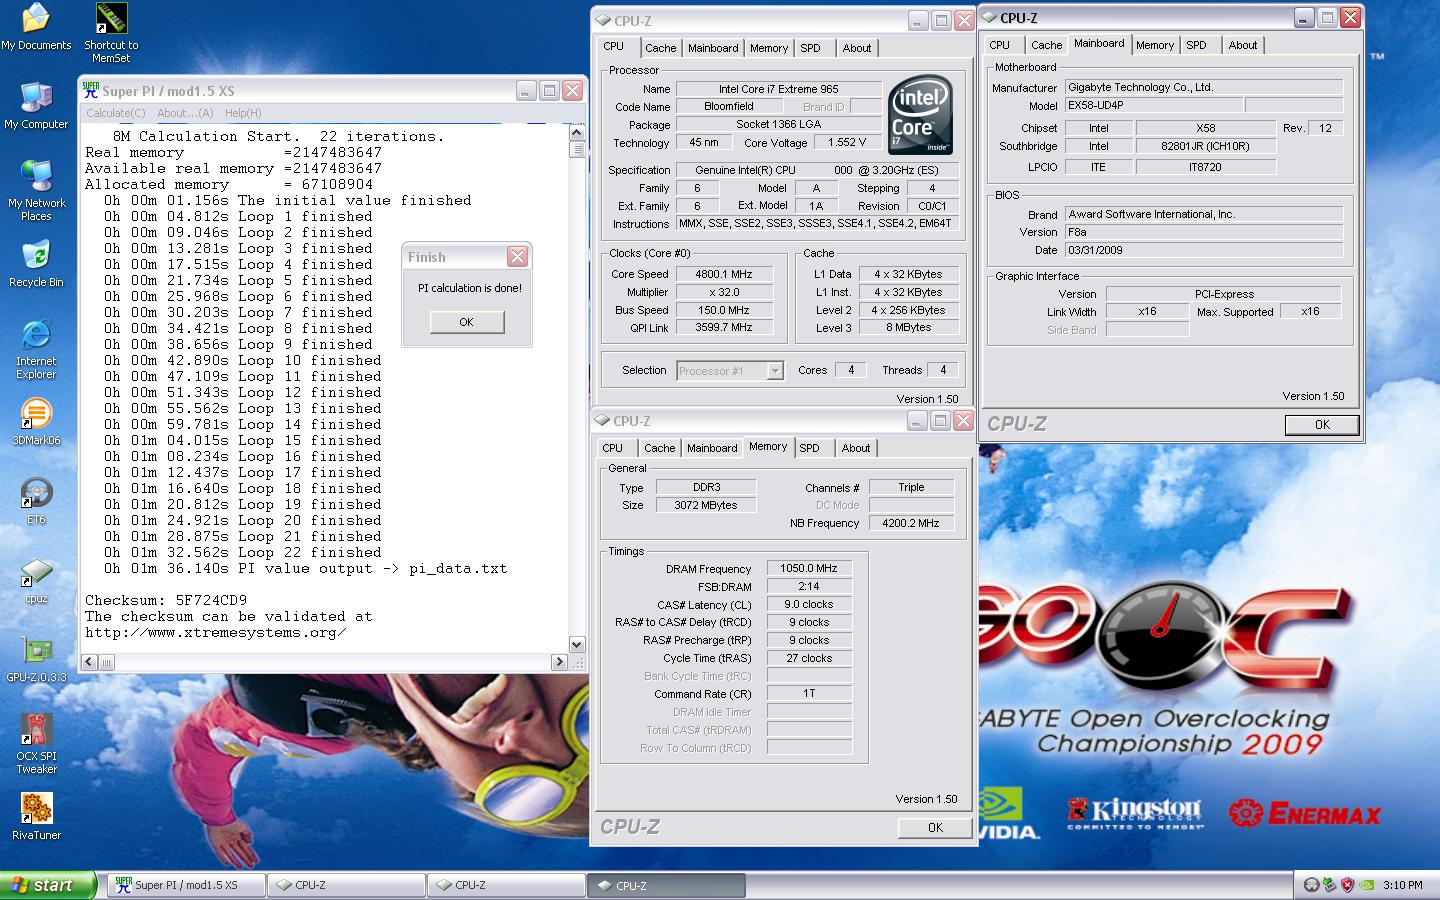
Task: Select CPU tab in CPU-Z Mainboard window
Action: click(x=1000, y=45)
